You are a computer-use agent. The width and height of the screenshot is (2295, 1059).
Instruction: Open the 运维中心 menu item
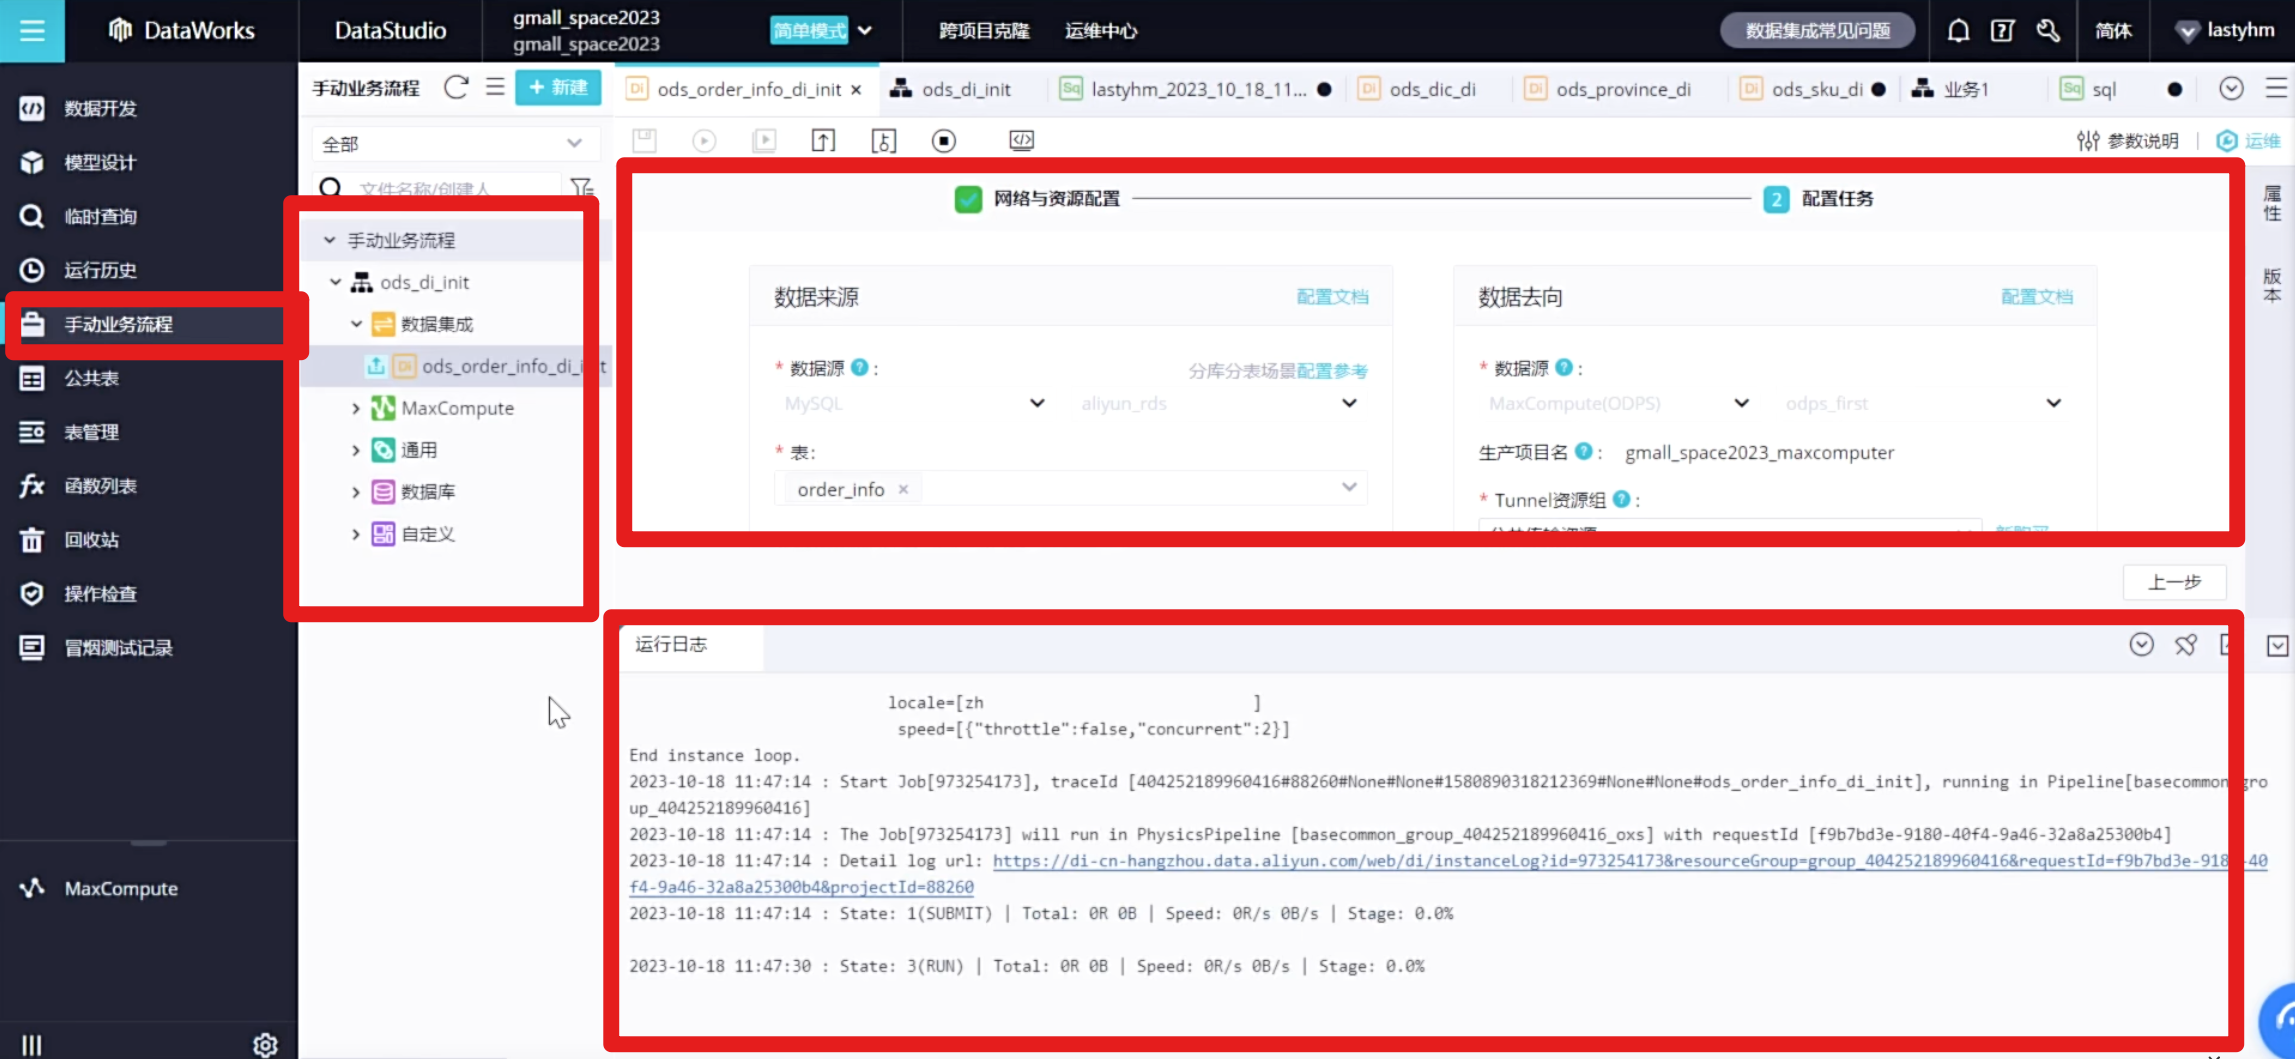[1100, 30]
